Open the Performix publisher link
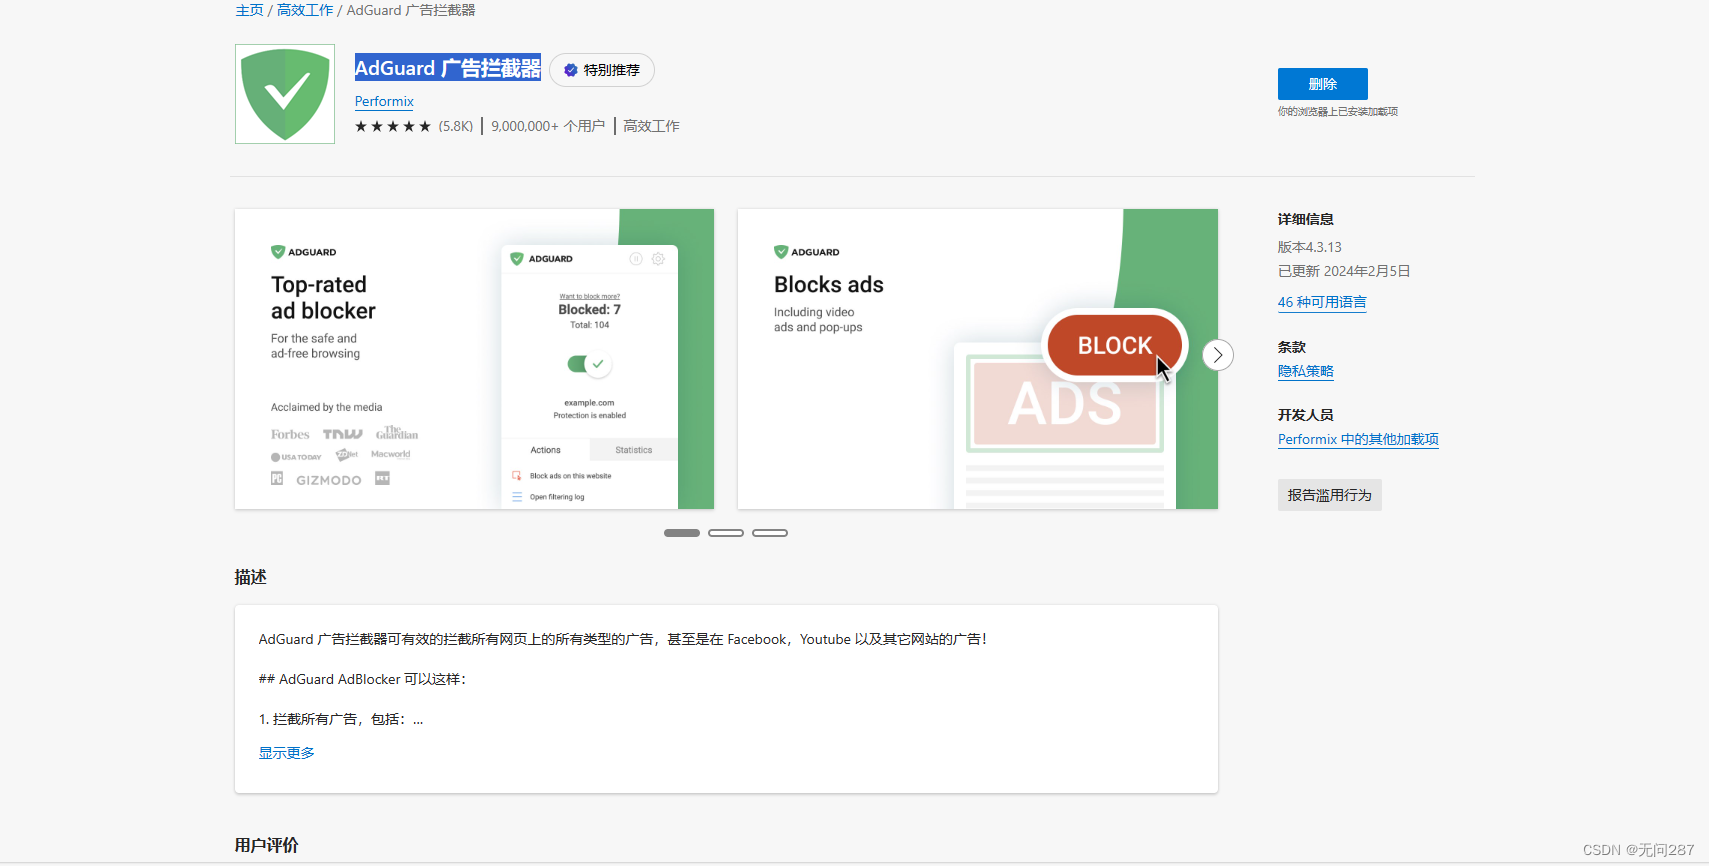1709x866 pixels. pyautogui.click(x=384, y=101)
